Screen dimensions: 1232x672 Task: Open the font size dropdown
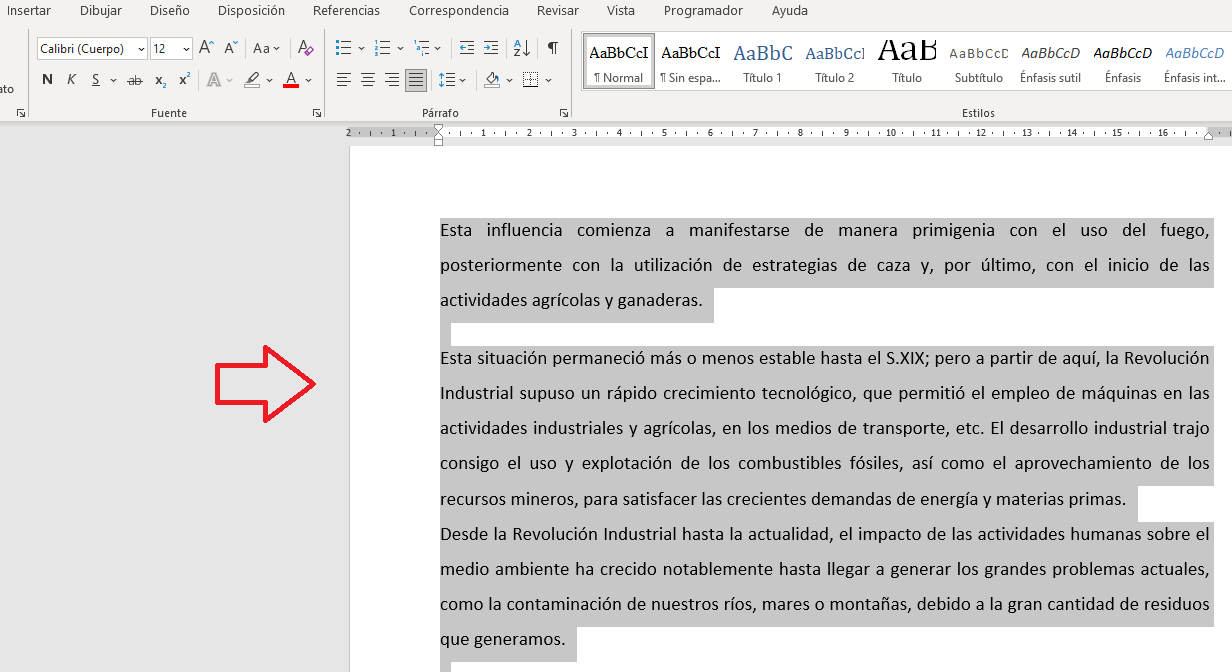pos(186,49)
